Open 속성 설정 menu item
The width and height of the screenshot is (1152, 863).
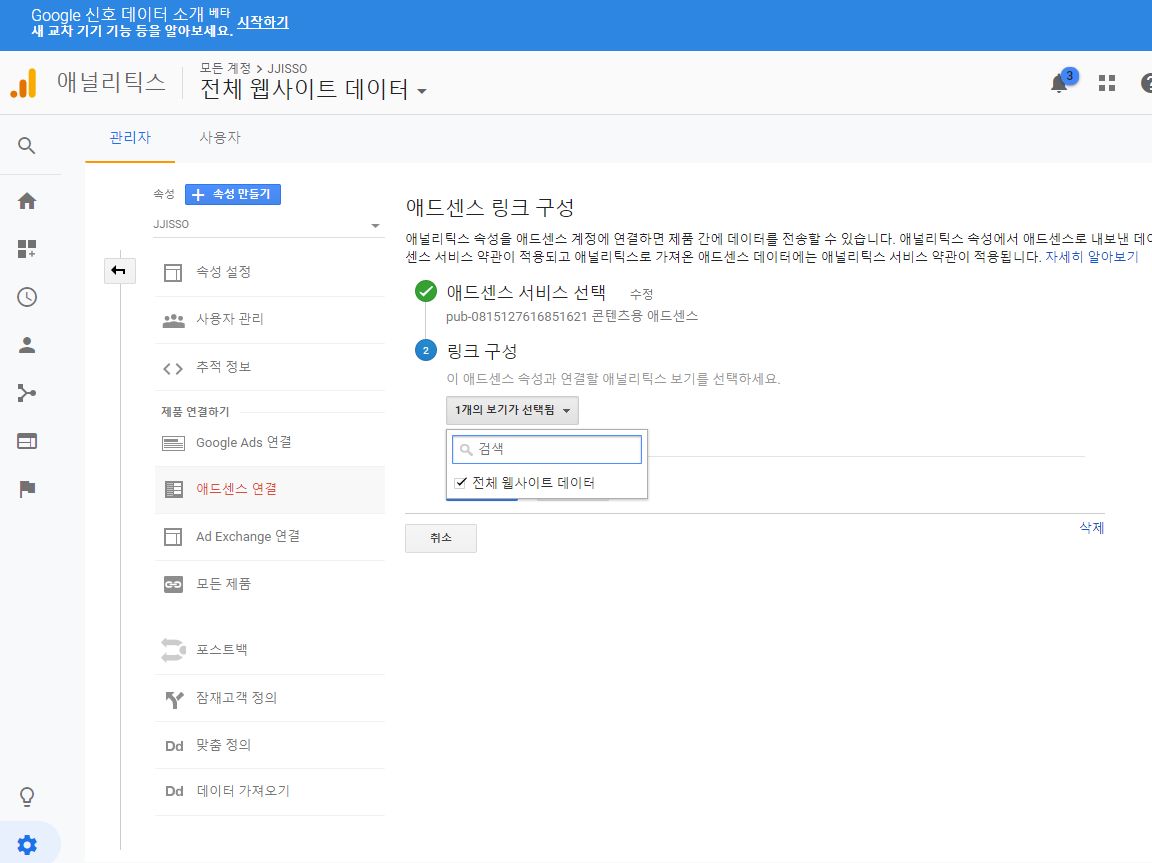click(270, 272)
